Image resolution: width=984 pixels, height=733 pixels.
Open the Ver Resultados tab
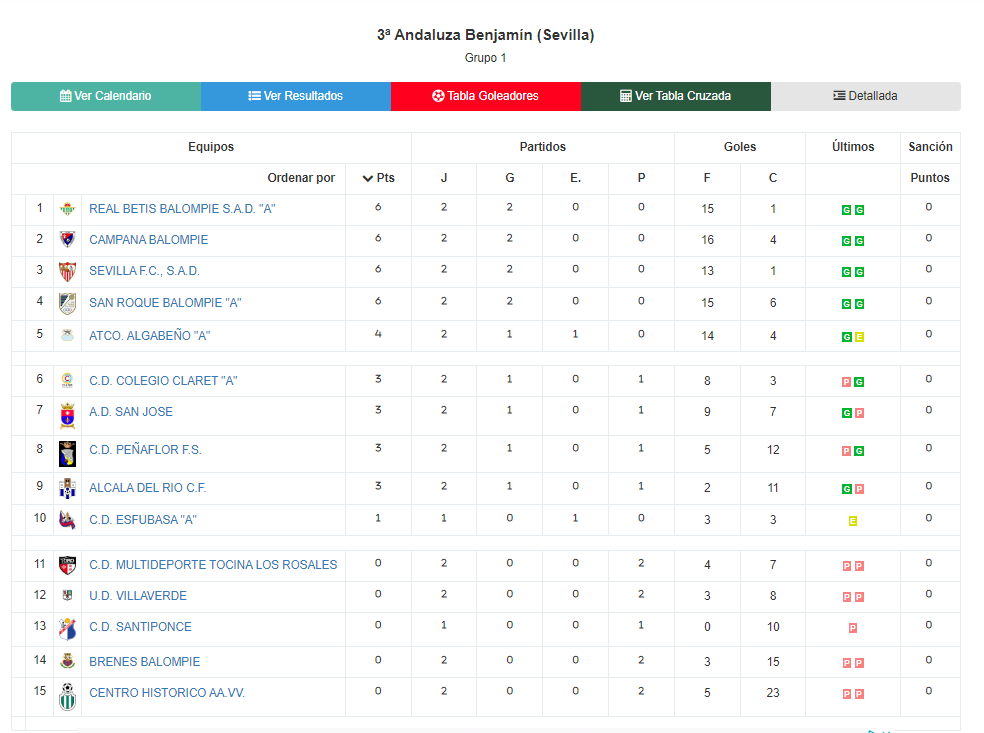coord(296,96)
